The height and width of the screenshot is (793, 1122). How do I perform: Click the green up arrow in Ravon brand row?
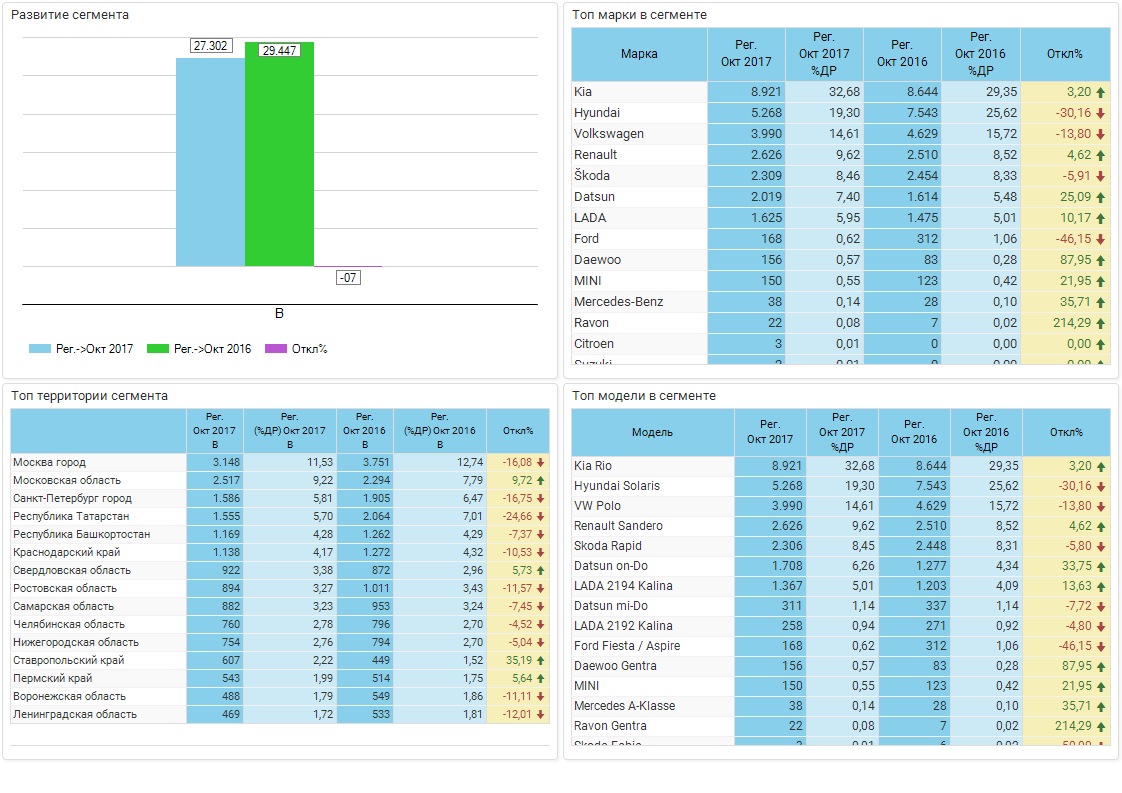(1101, 323)
